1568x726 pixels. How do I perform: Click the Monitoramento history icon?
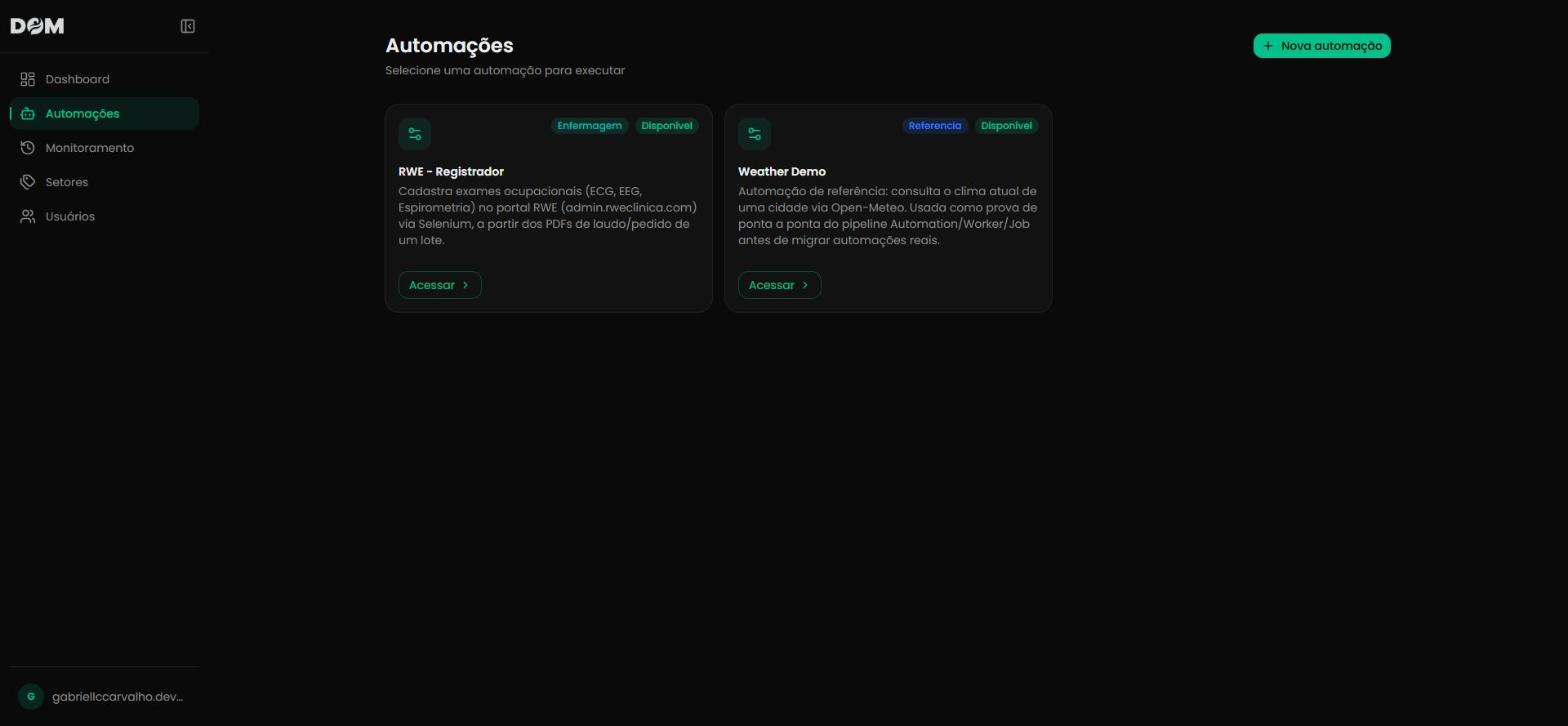[x=28, y=148]
